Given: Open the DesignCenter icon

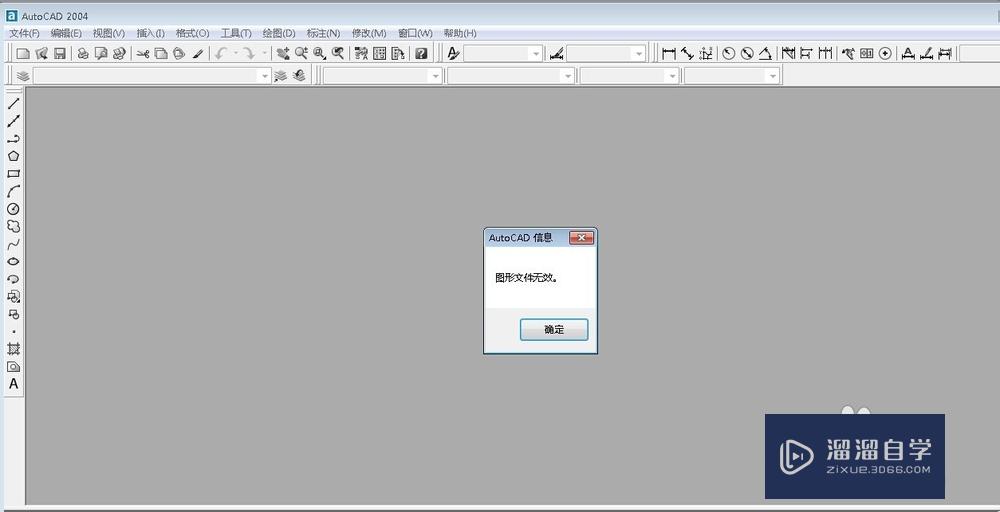Looking at the screenshot, I should [x=379, y=54].
